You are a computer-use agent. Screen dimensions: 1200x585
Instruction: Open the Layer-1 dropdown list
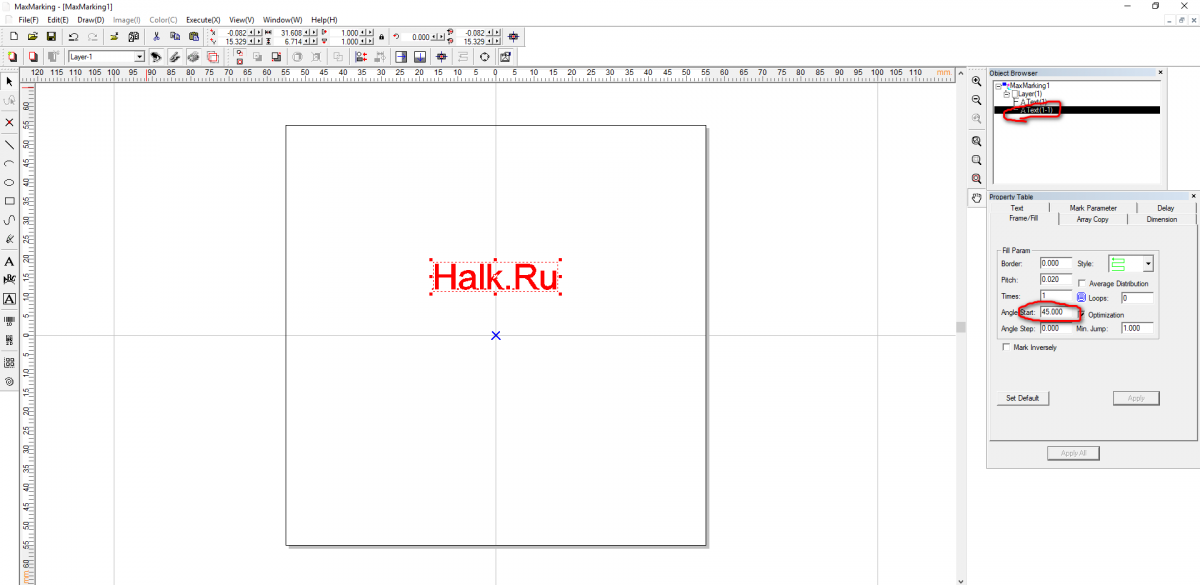point(139,57)
